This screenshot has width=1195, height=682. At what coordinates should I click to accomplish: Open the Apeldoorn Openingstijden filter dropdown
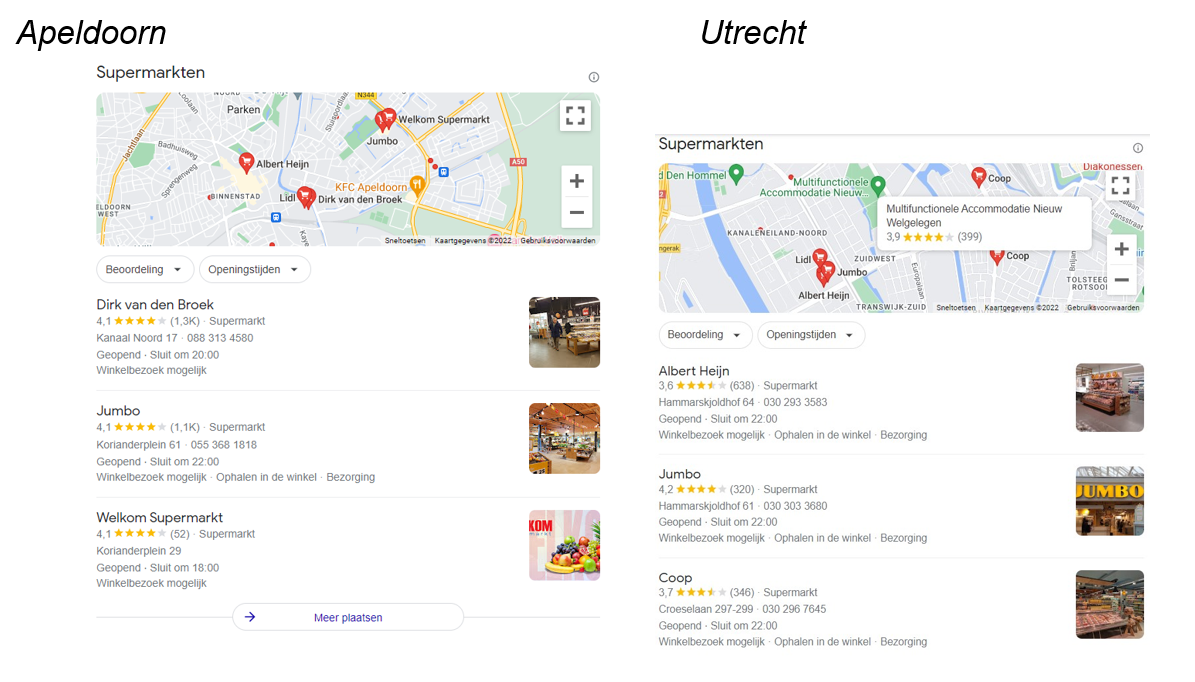point(255,269)
